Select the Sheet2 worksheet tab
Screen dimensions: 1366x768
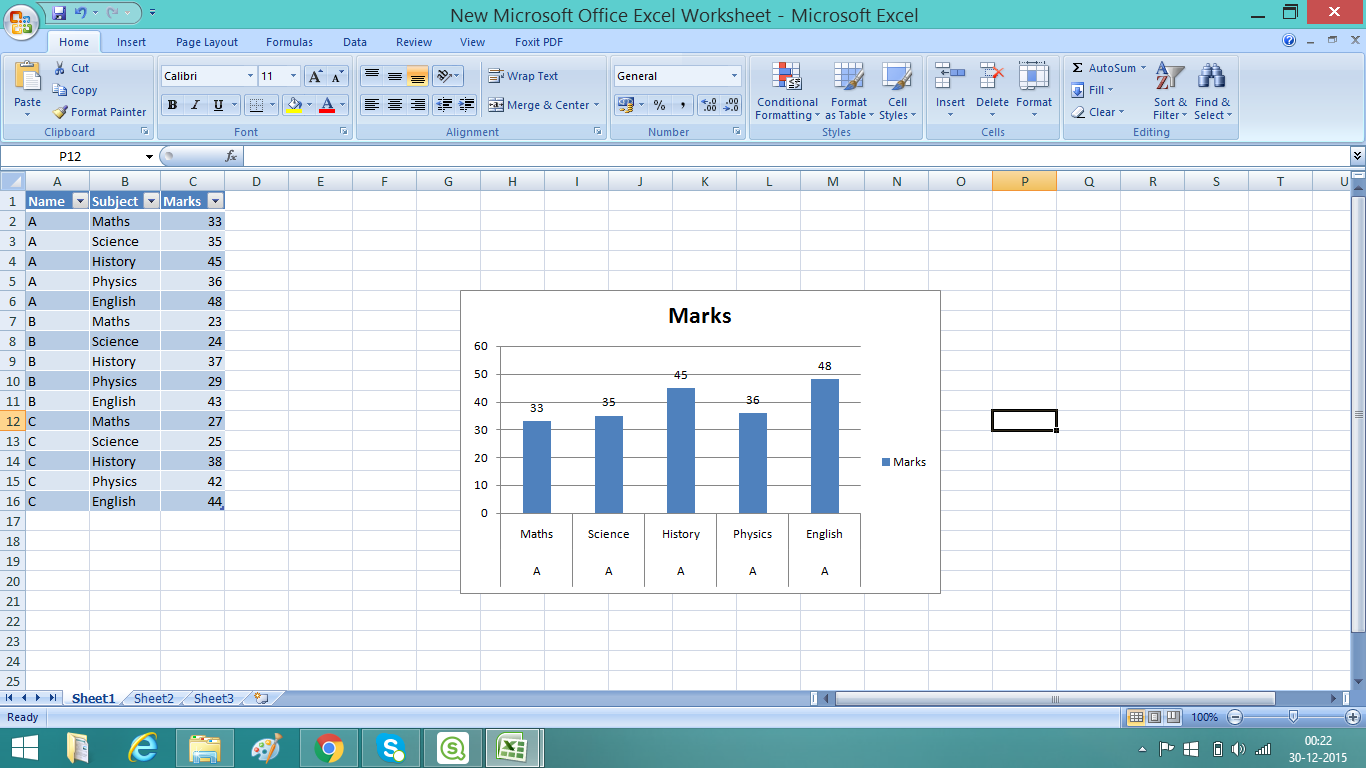[x=154, y=699]
